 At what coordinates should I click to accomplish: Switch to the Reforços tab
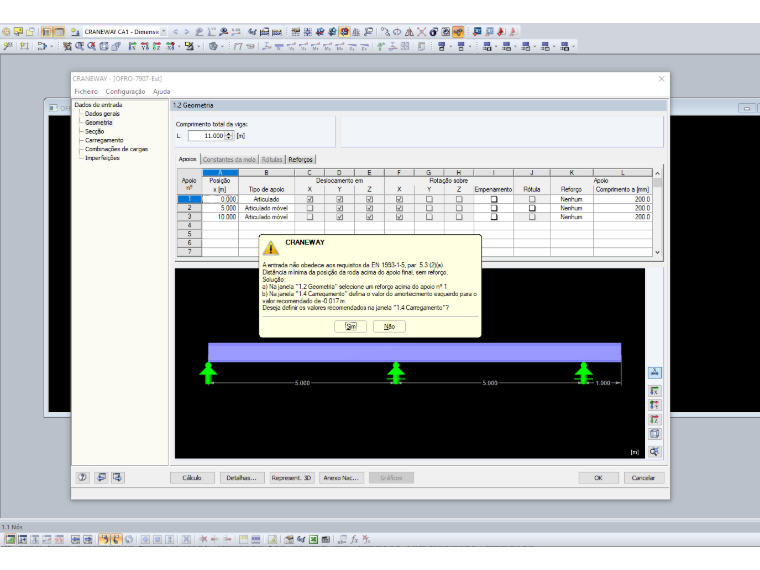[x=301, y=159]
